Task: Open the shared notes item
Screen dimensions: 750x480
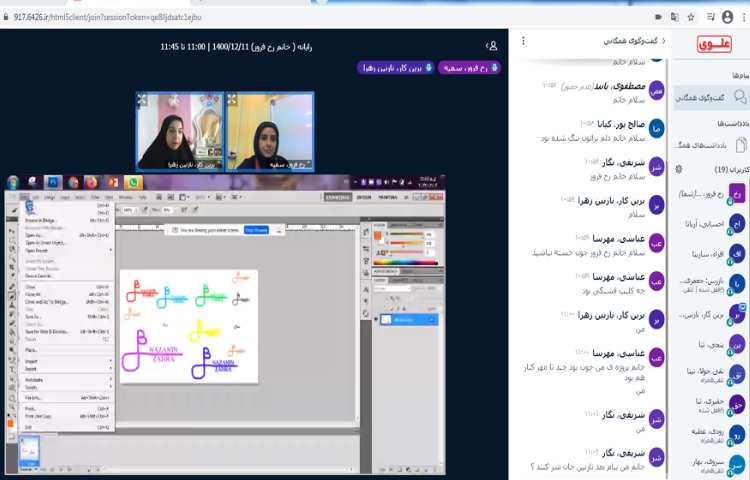Action: pyautogui.click(x=710, y=145)
